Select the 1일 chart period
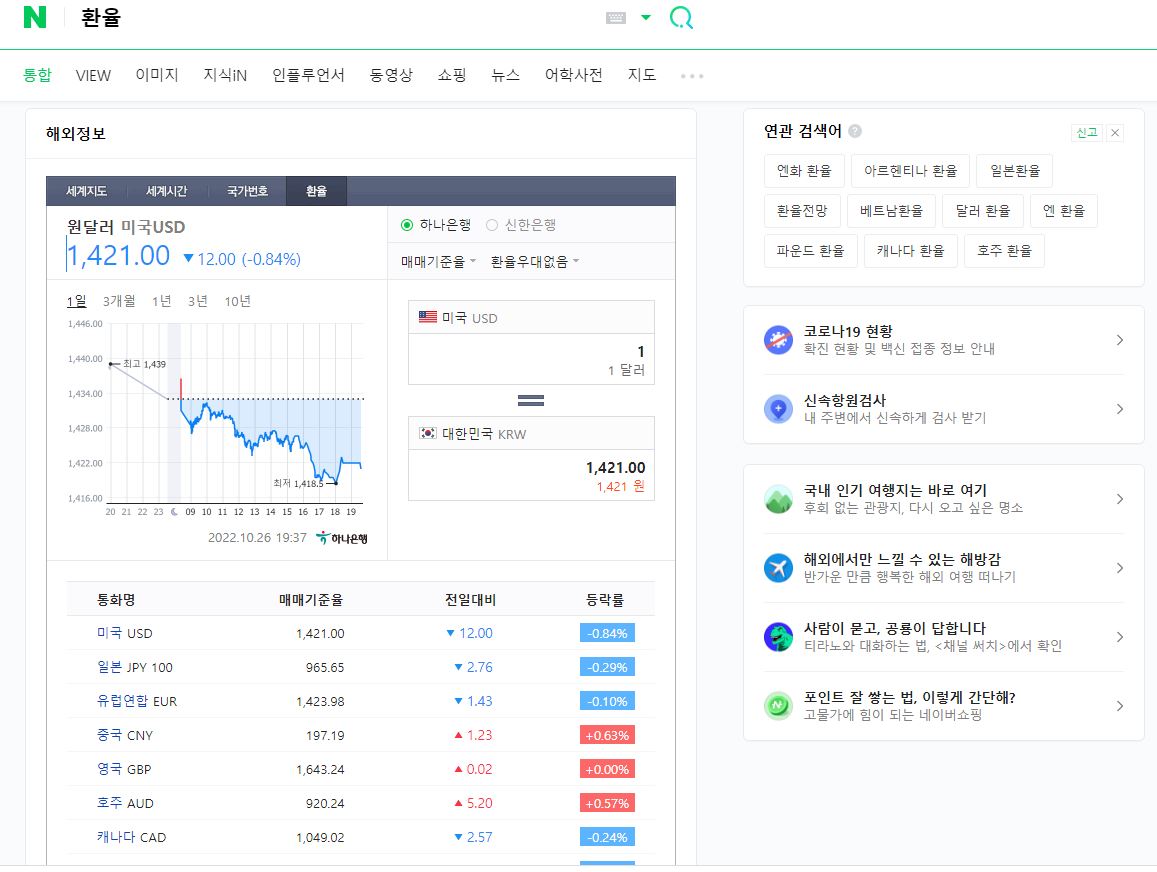The image size is (1157, 872). 77,301
